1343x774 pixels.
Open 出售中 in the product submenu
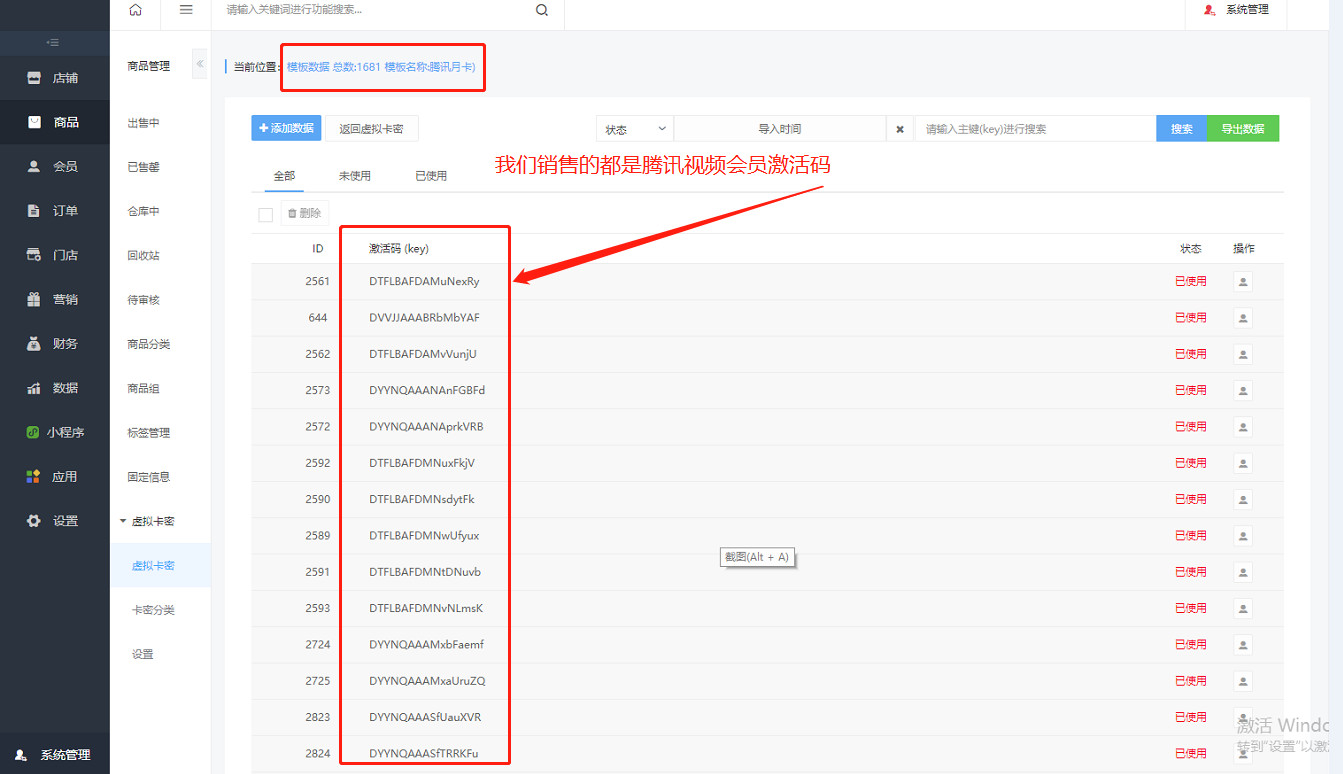(143, 123)
